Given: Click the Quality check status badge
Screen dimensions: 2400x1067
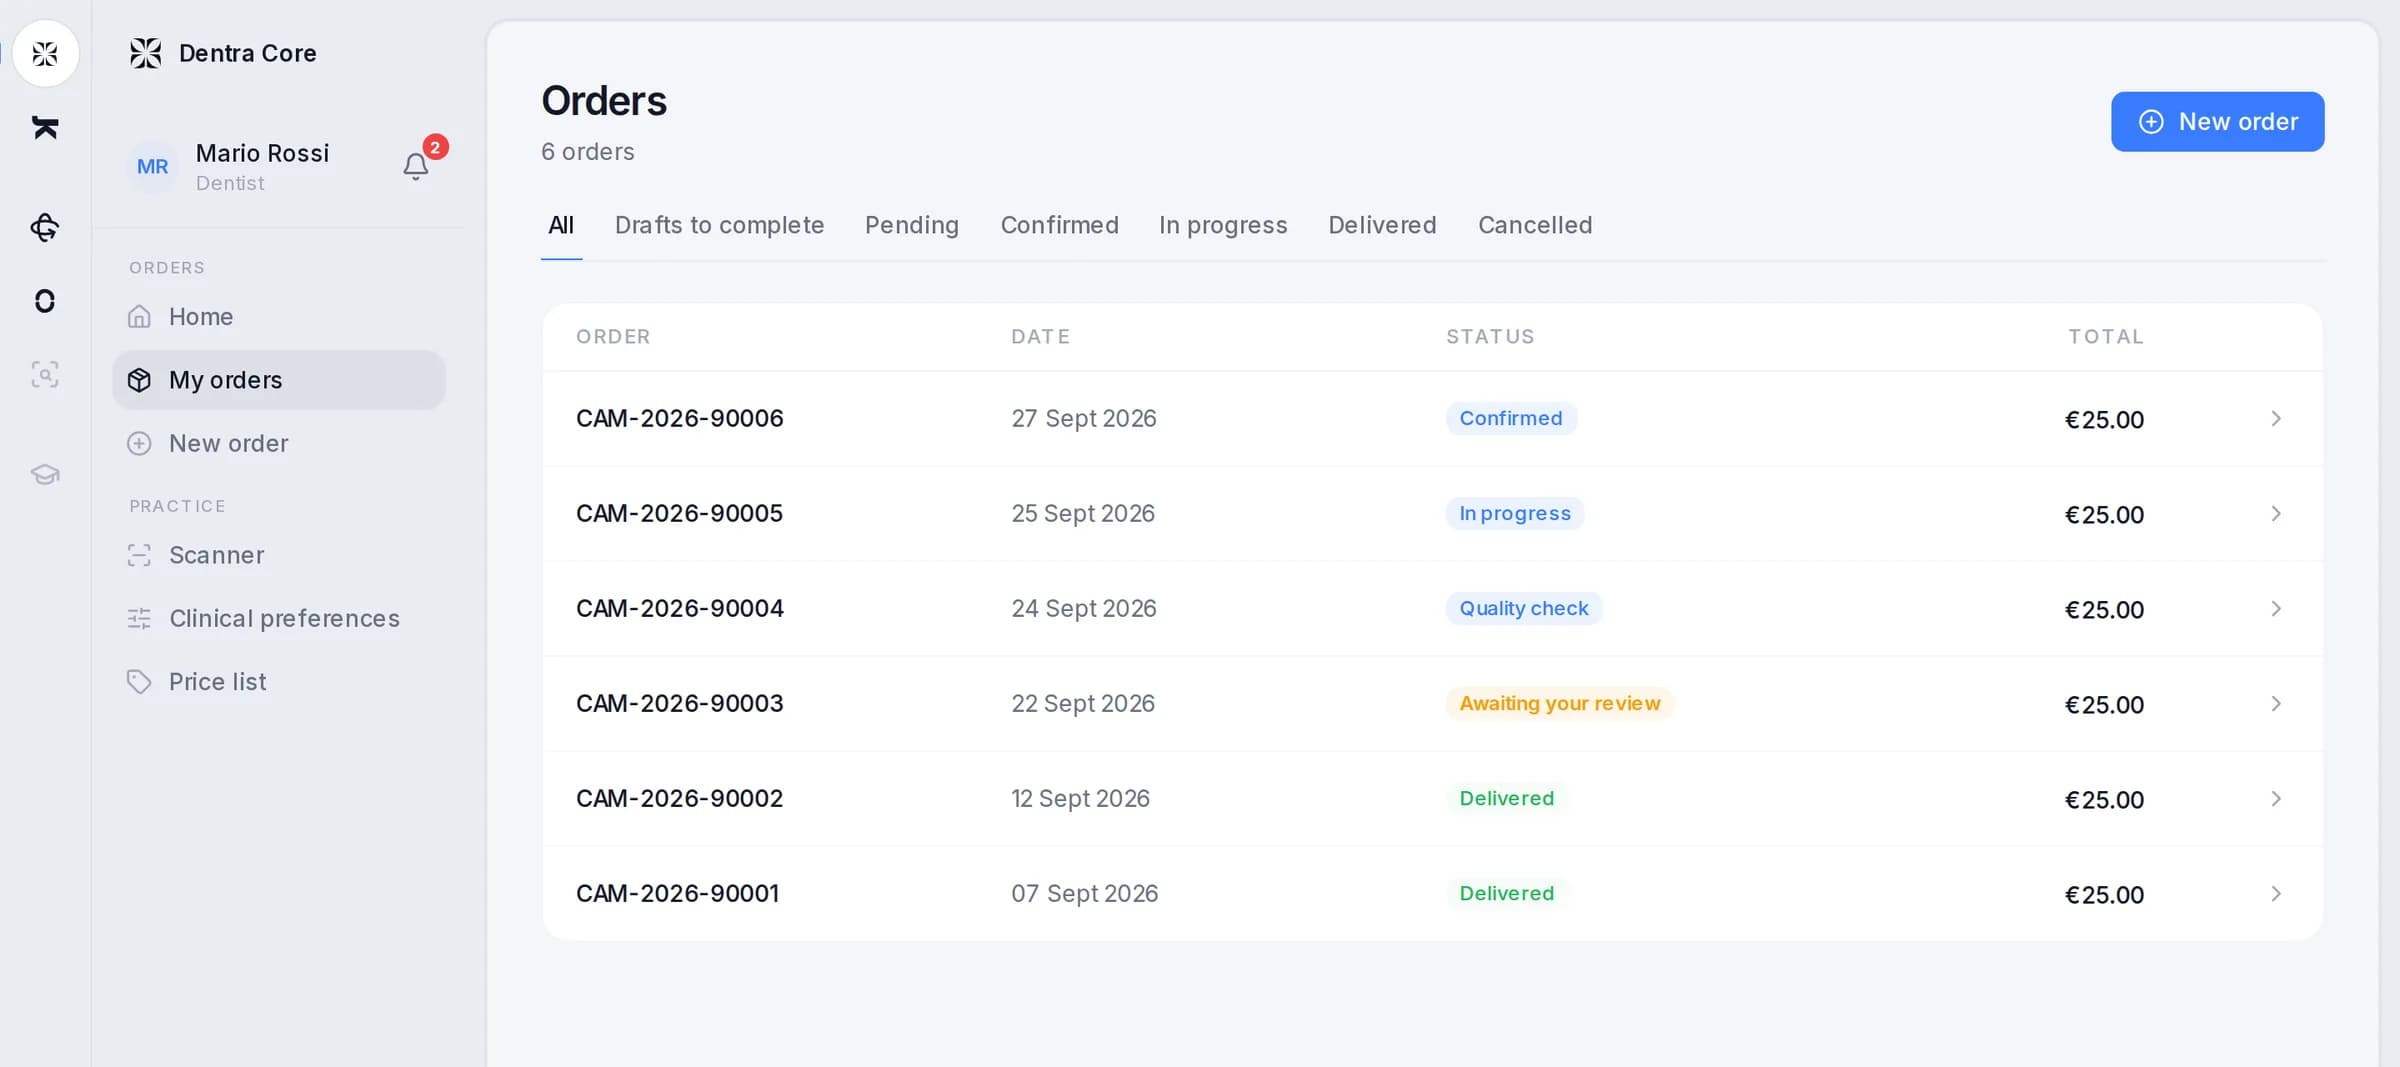Looking at the screenshot, I should click(x=1524, y=608).
